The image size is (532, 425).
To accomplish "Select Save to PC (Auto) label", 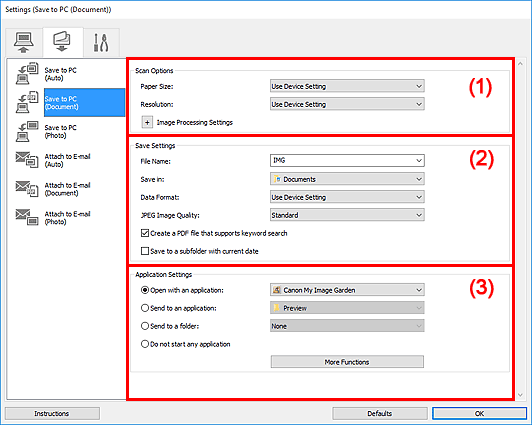I will pos(60,74).
